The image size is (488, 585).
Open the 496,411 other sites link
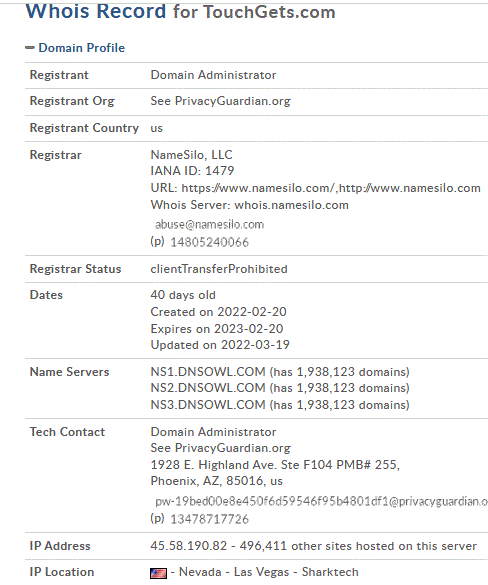coord(358,546)
